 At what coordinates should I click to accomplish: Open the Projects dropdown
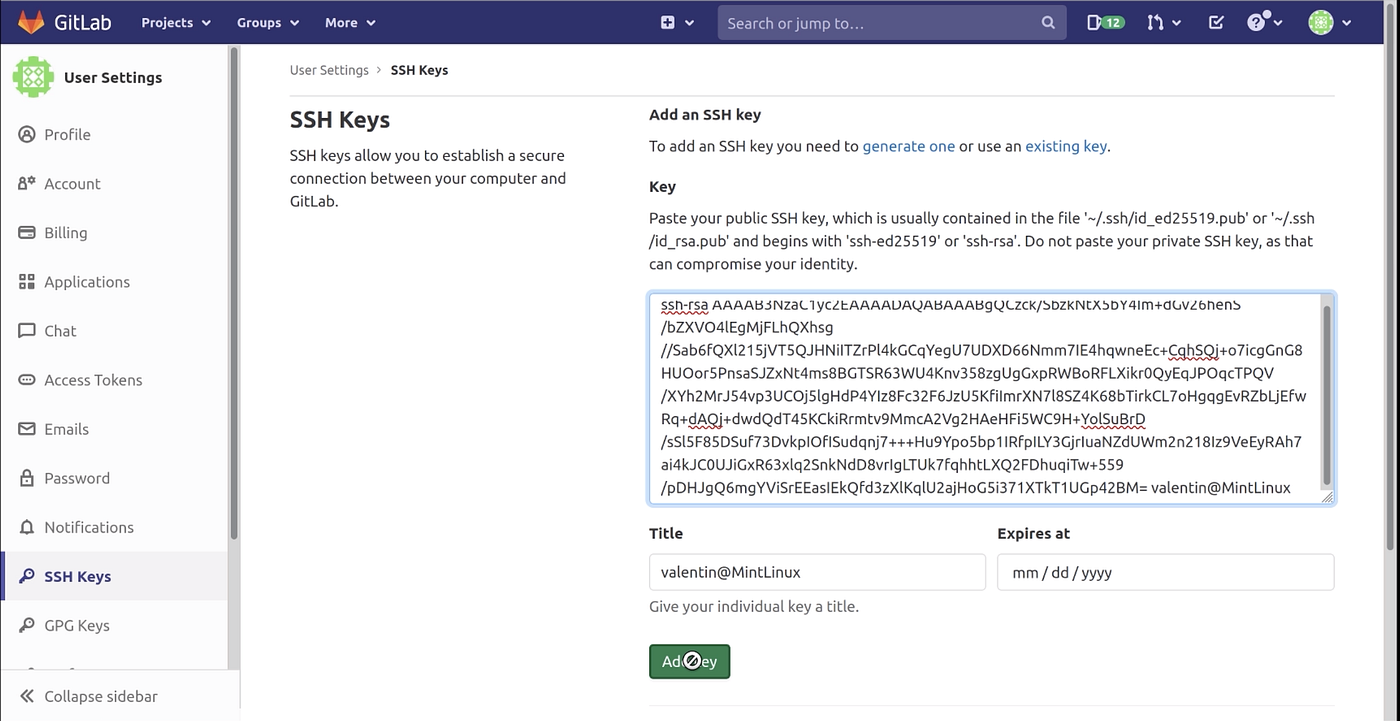[x=174, y=21]
